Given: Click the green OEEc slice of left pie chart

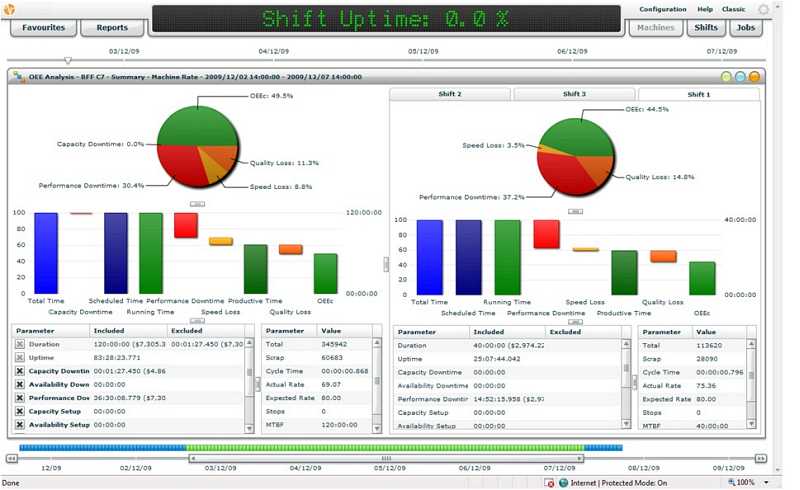Looking at the screenshot, I should click(x=198, y=127).
